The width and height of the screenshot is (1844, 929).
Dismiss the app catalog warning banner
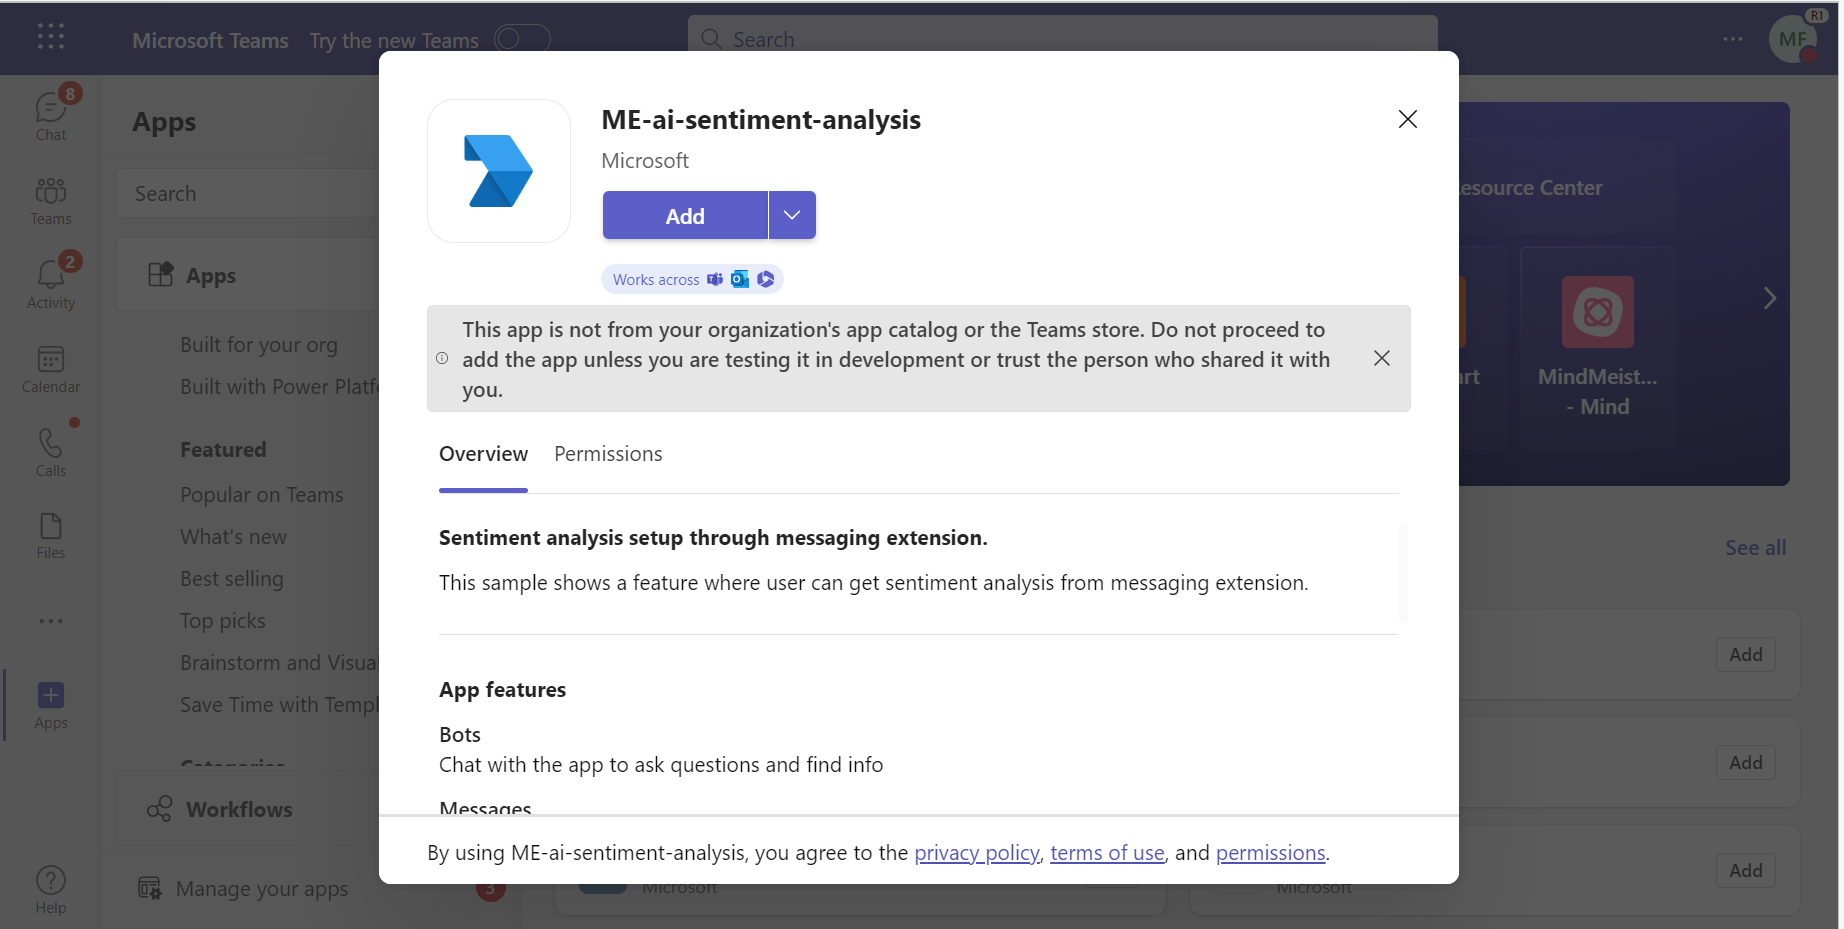pyautogui.click(x=1382, y=358)
